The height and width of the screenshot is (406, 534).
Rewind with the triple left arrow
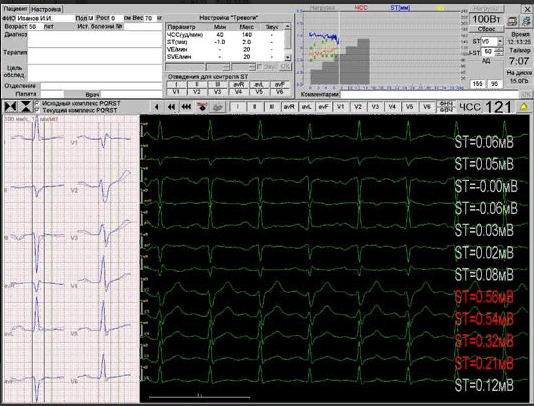coord(186,107)
